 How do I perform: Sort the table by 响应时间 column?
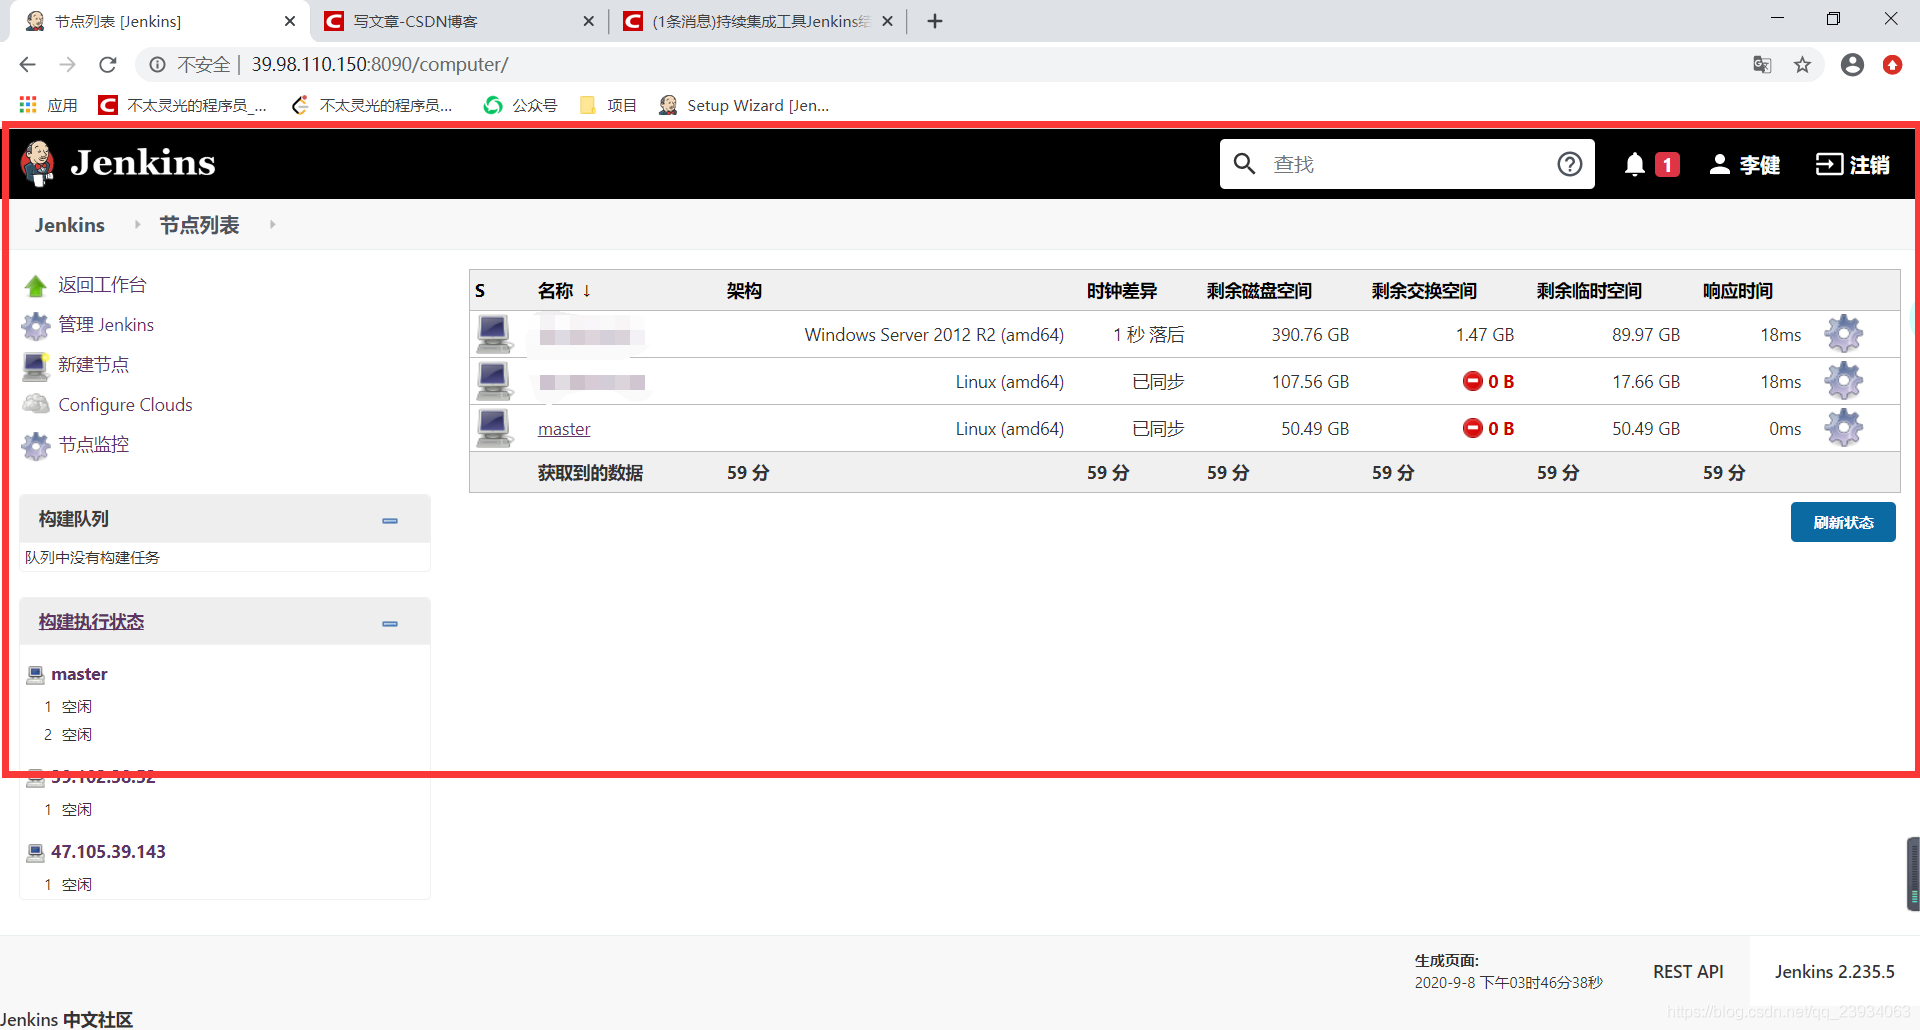point(1738,291)
